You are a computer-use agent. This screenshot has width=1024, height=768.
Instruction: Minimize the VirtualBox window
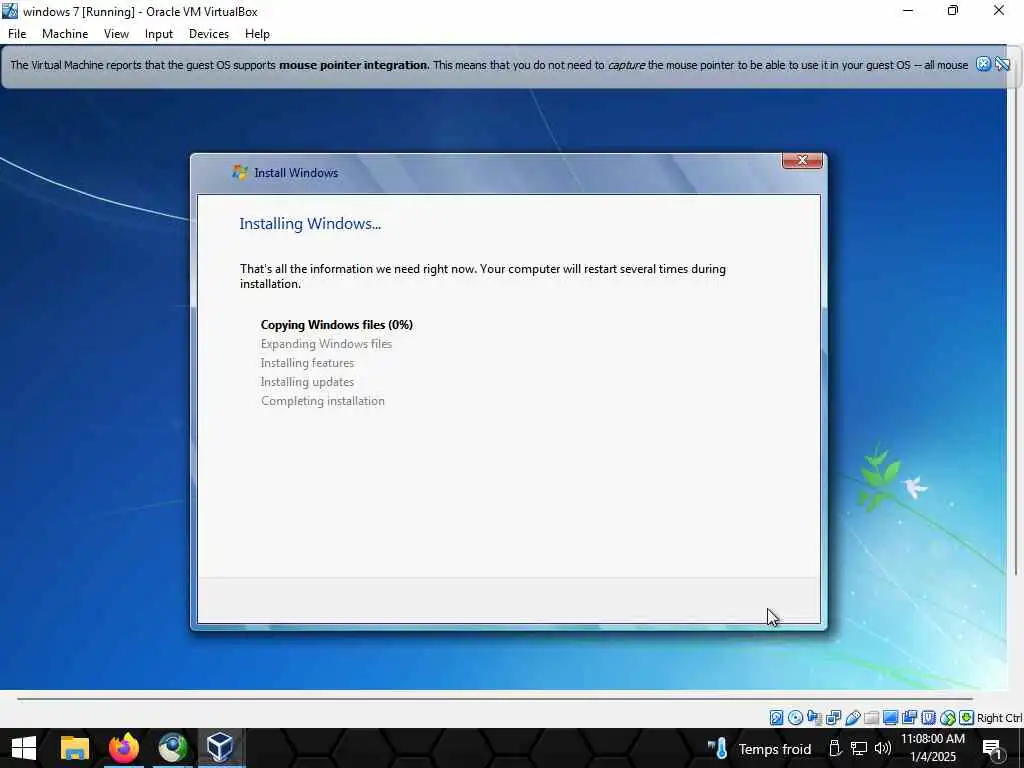click(x=908, y=11)
